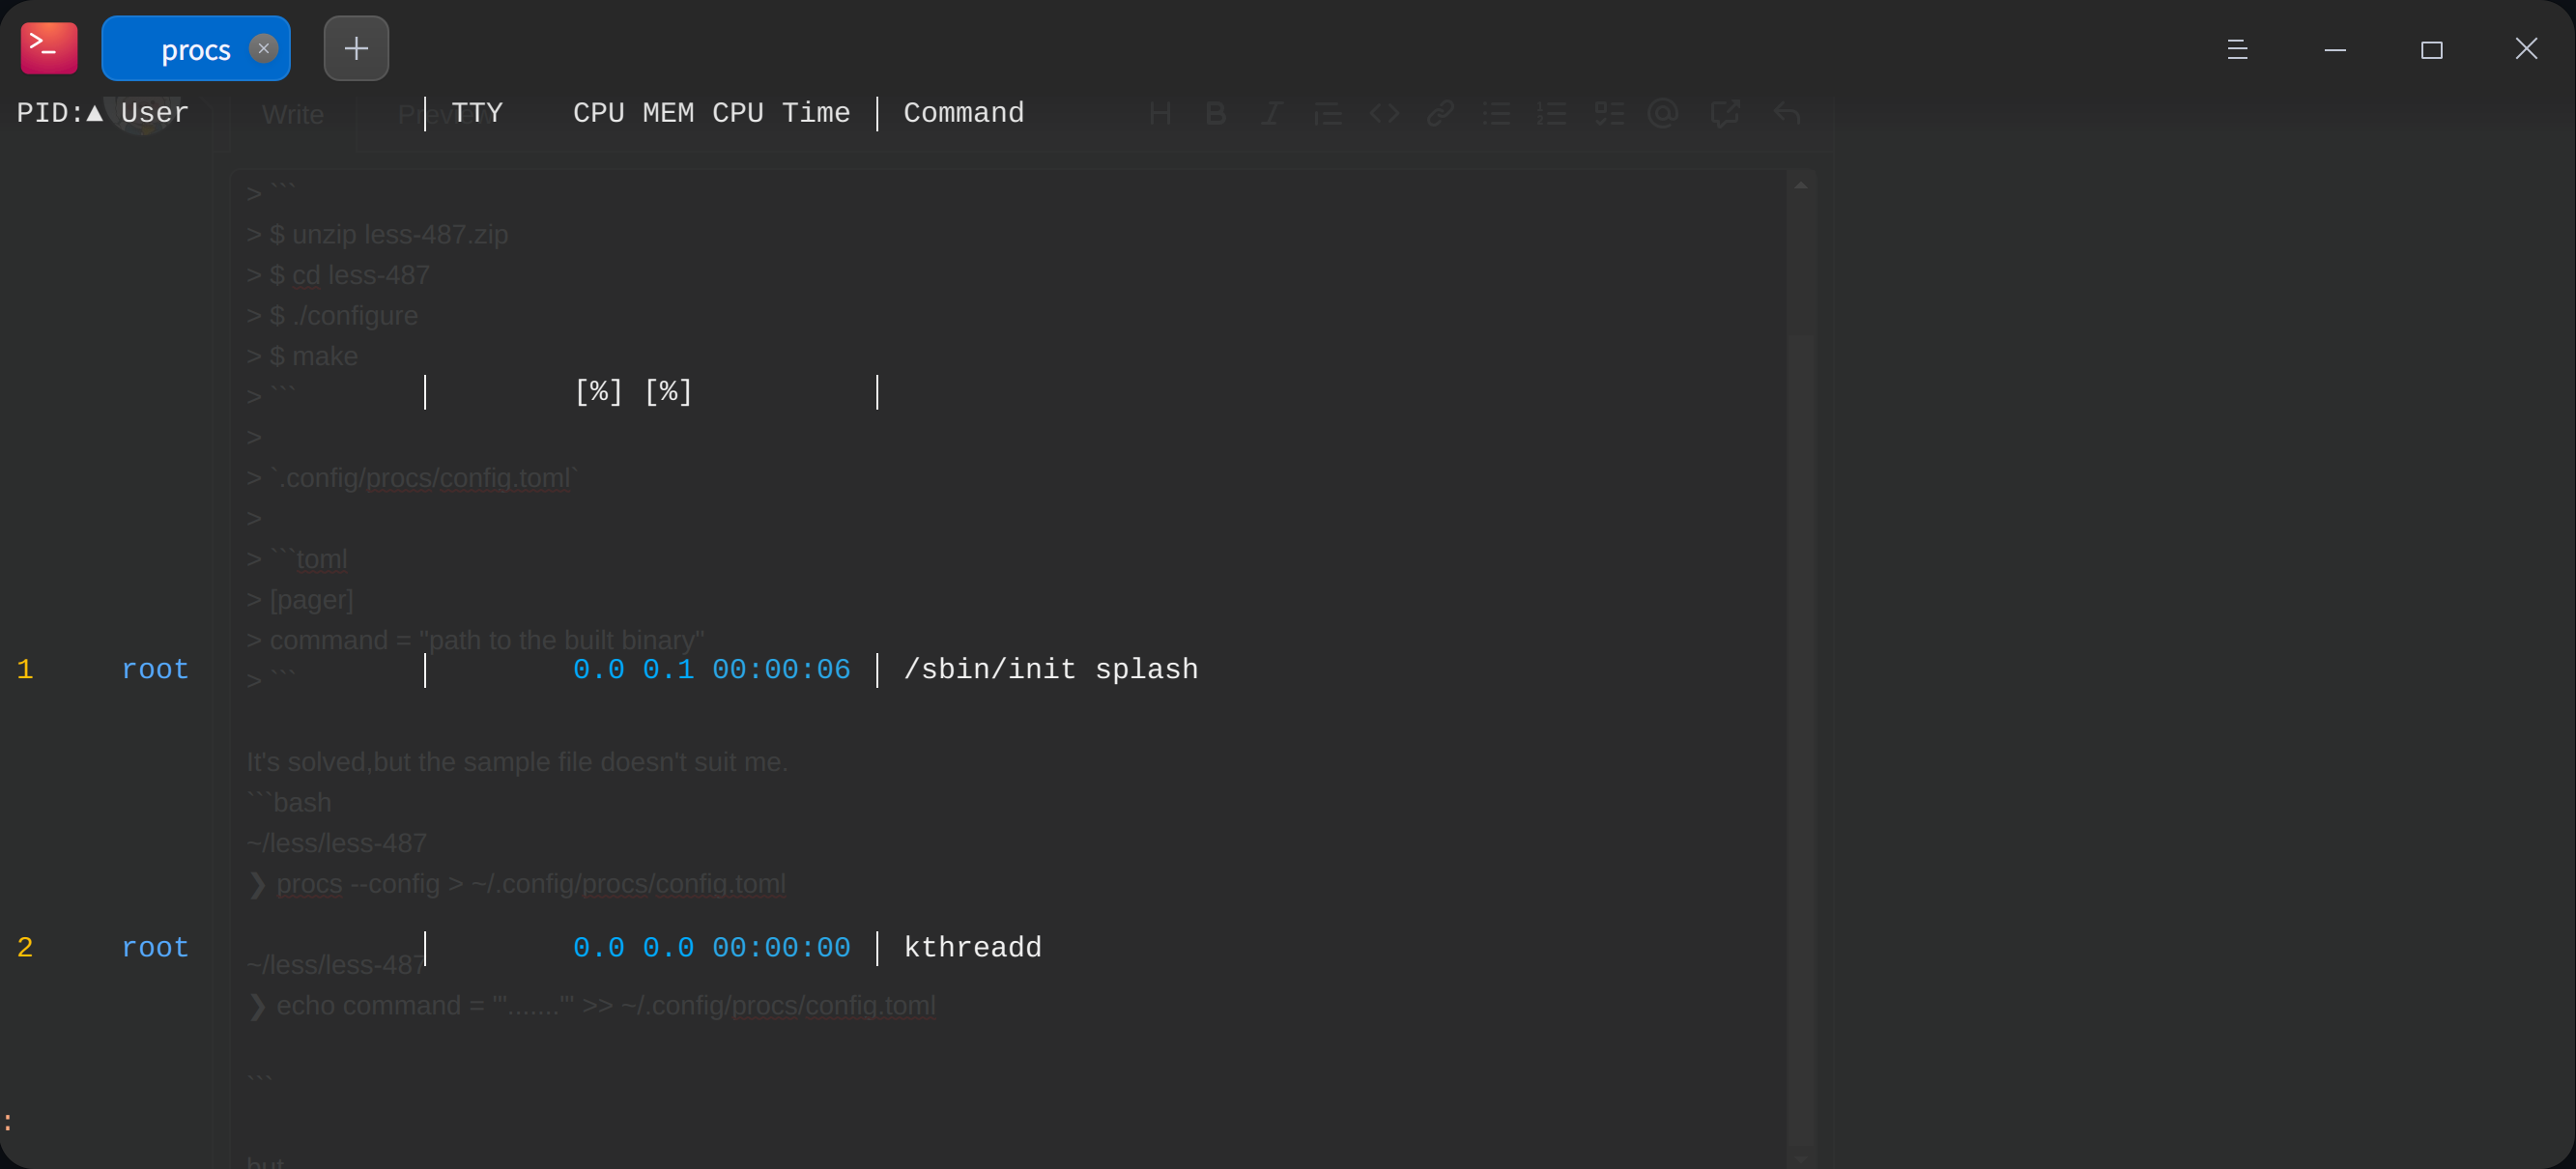2576x1169 pixels.
Task: Insert a heading with the H icon
Action: point(1160,113)
